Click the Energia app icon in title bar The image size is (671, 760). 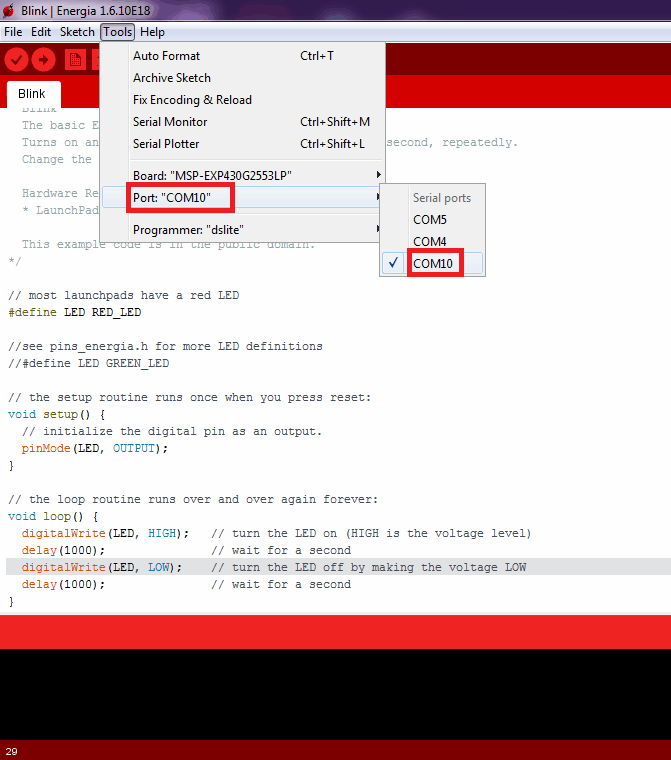click(9, 9)
